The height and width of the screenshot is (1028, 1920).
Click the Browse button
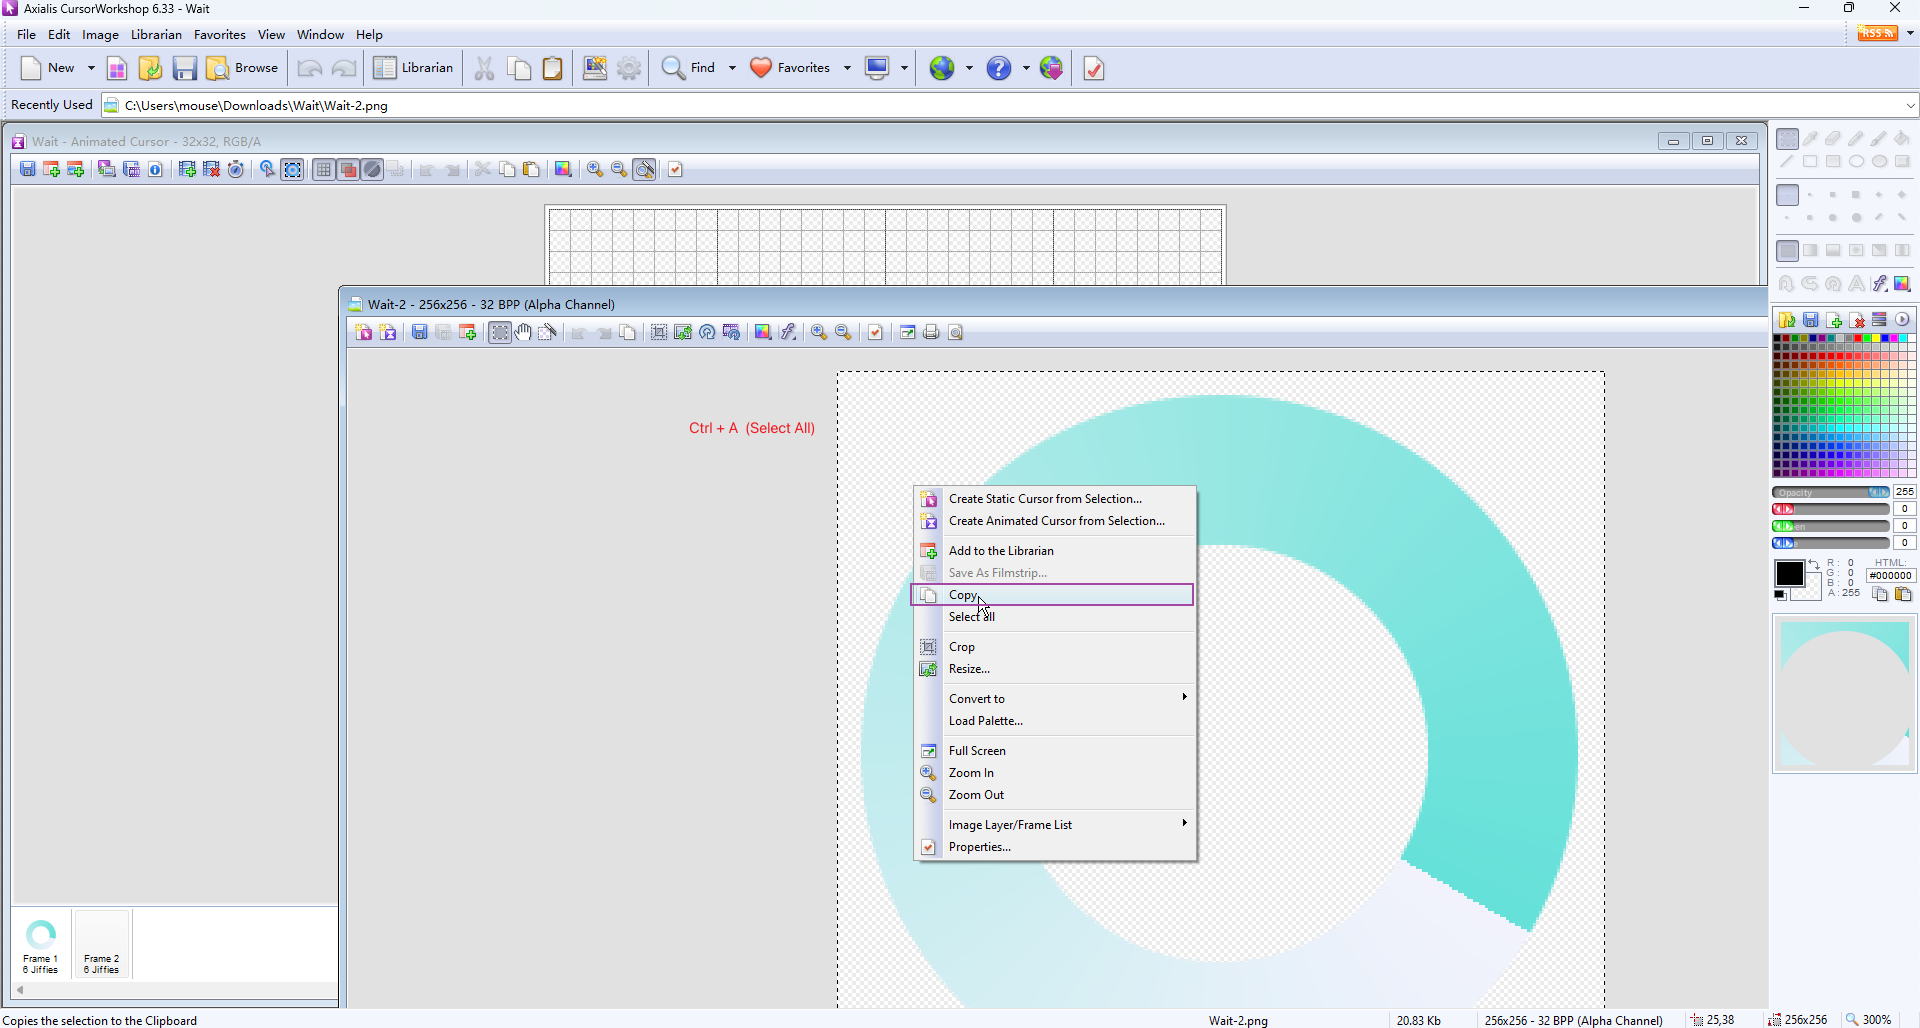(243, 68)
